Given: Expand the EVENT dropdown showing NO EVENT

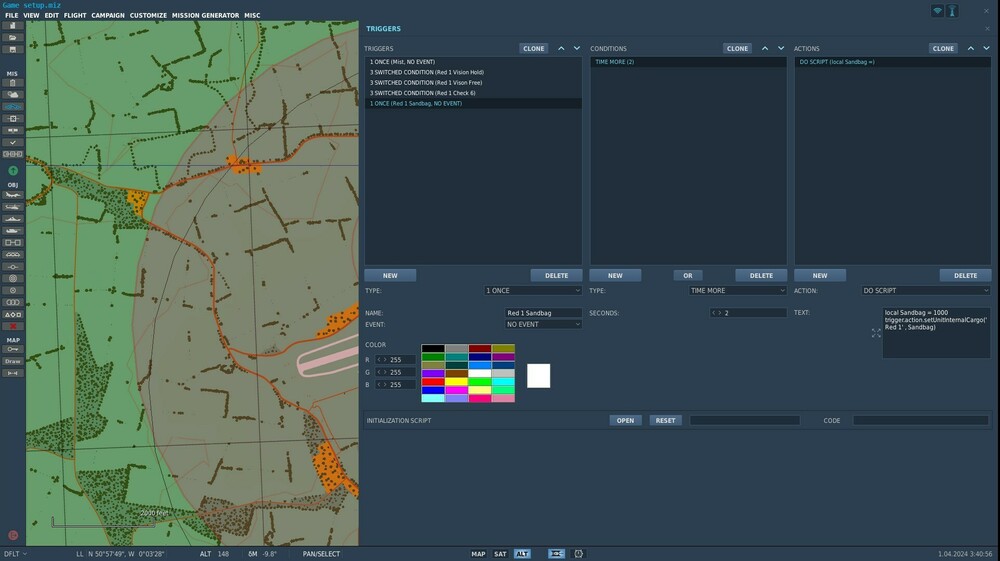Looking at the screenshot, I should pyautogui.click(x=543, y=324).
